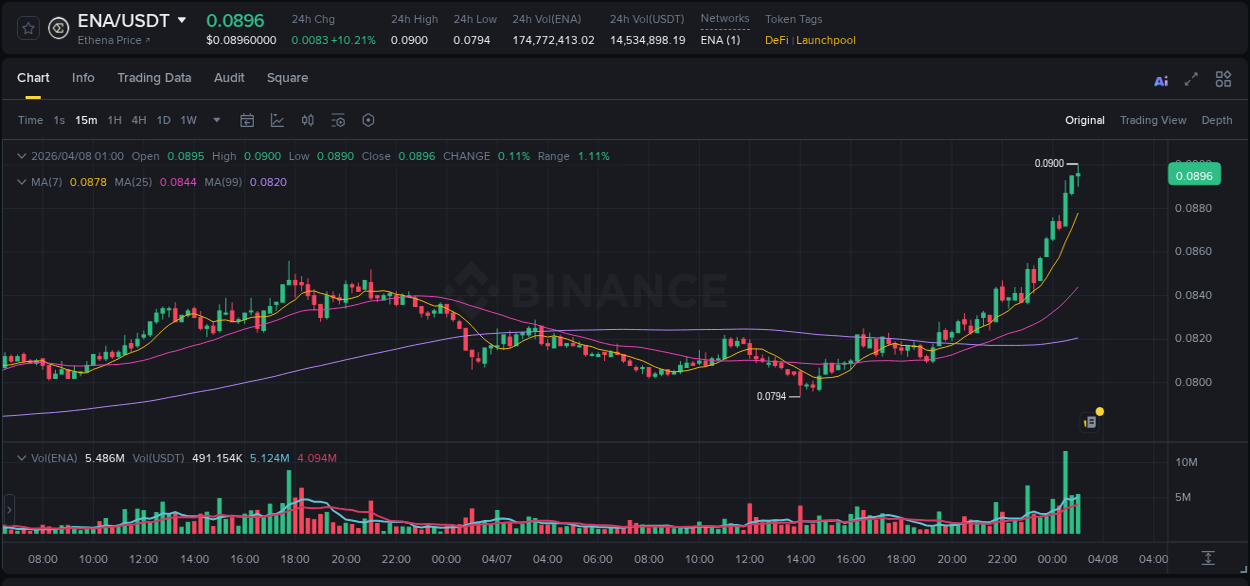Open the widgets grid icon

[x=1223, y=79]
